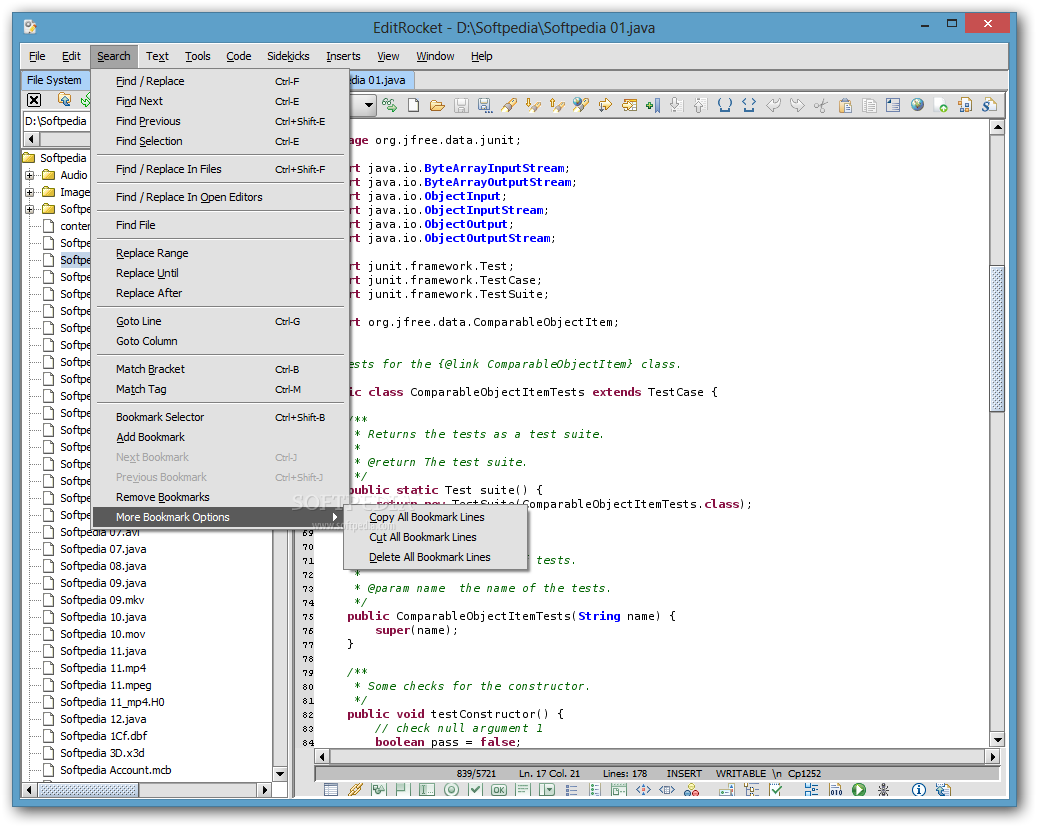Click the Match Bracket parentheses icon
The image size is (1037, 827).
click(x=725, y=105)
